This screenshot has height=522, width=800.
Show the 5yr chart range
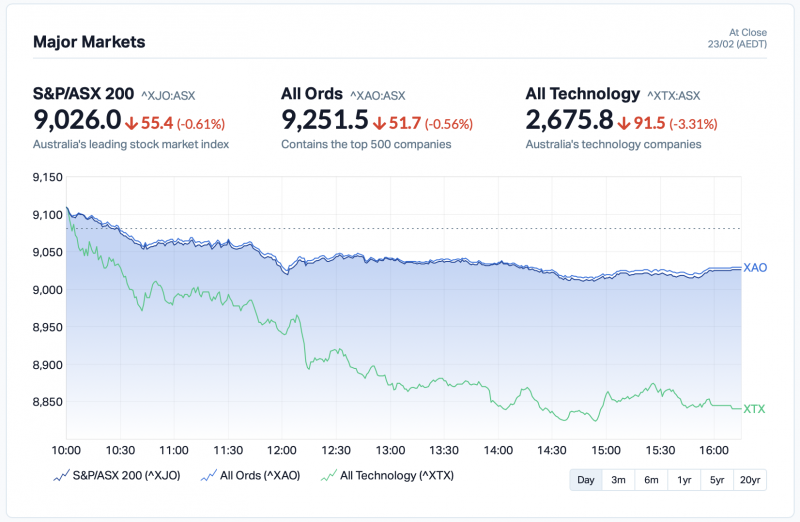point(717,480)
